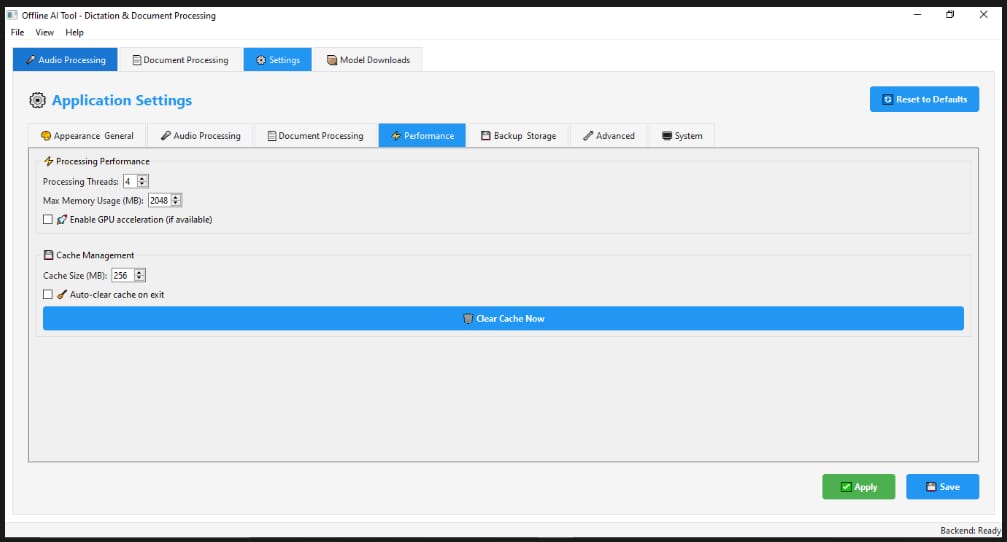Decrease Processing Threads with down arrow
Viewport: 1007px width, 542px height.
(x=143, y=184)
